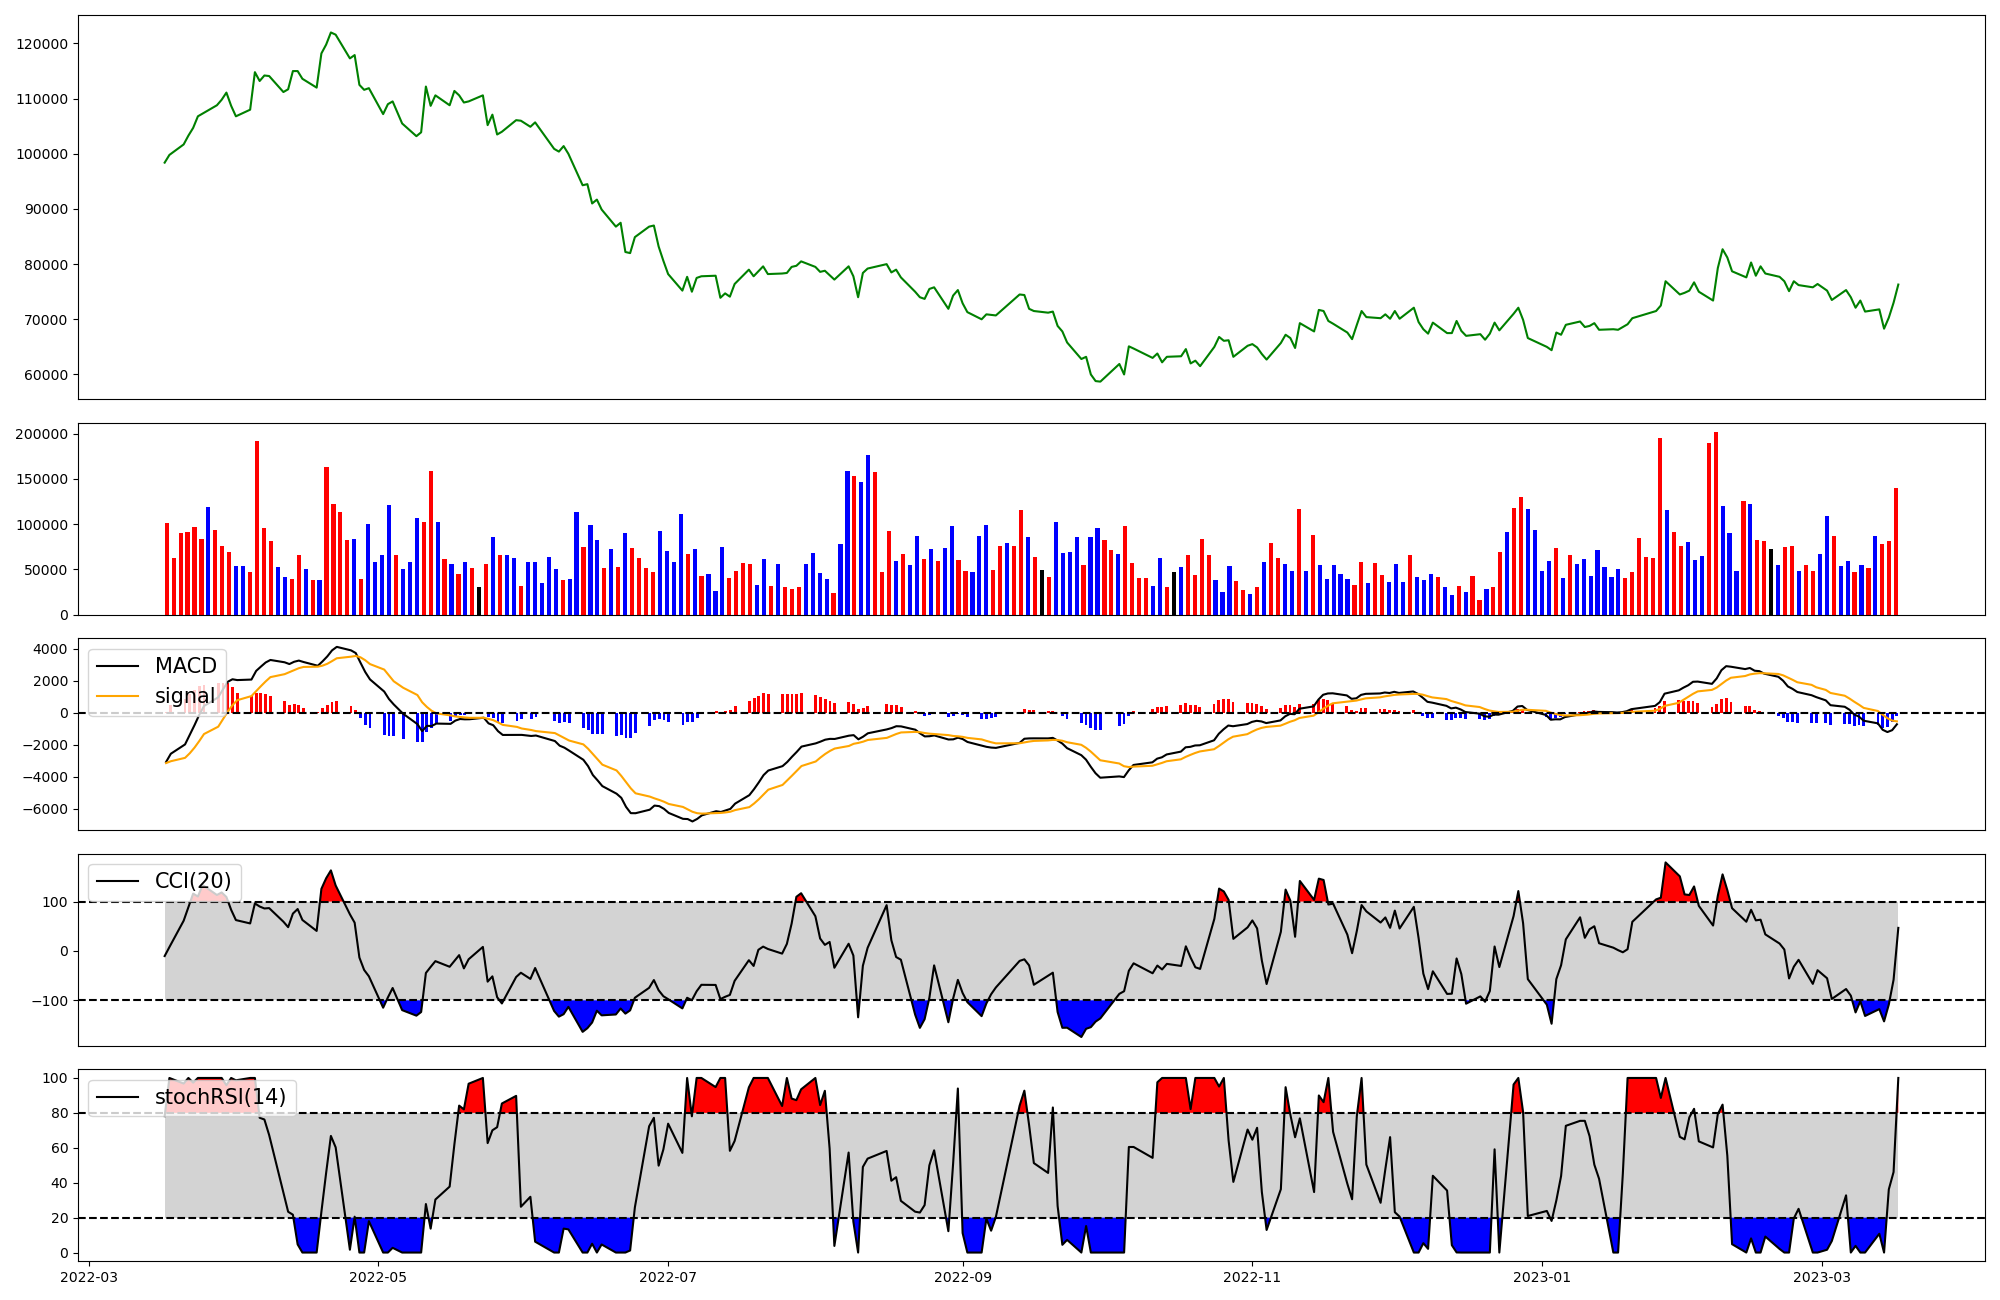Click the 120000 price axis tick label
Viewport: 2000px width, 1300px height.
(x=42, y=44)
